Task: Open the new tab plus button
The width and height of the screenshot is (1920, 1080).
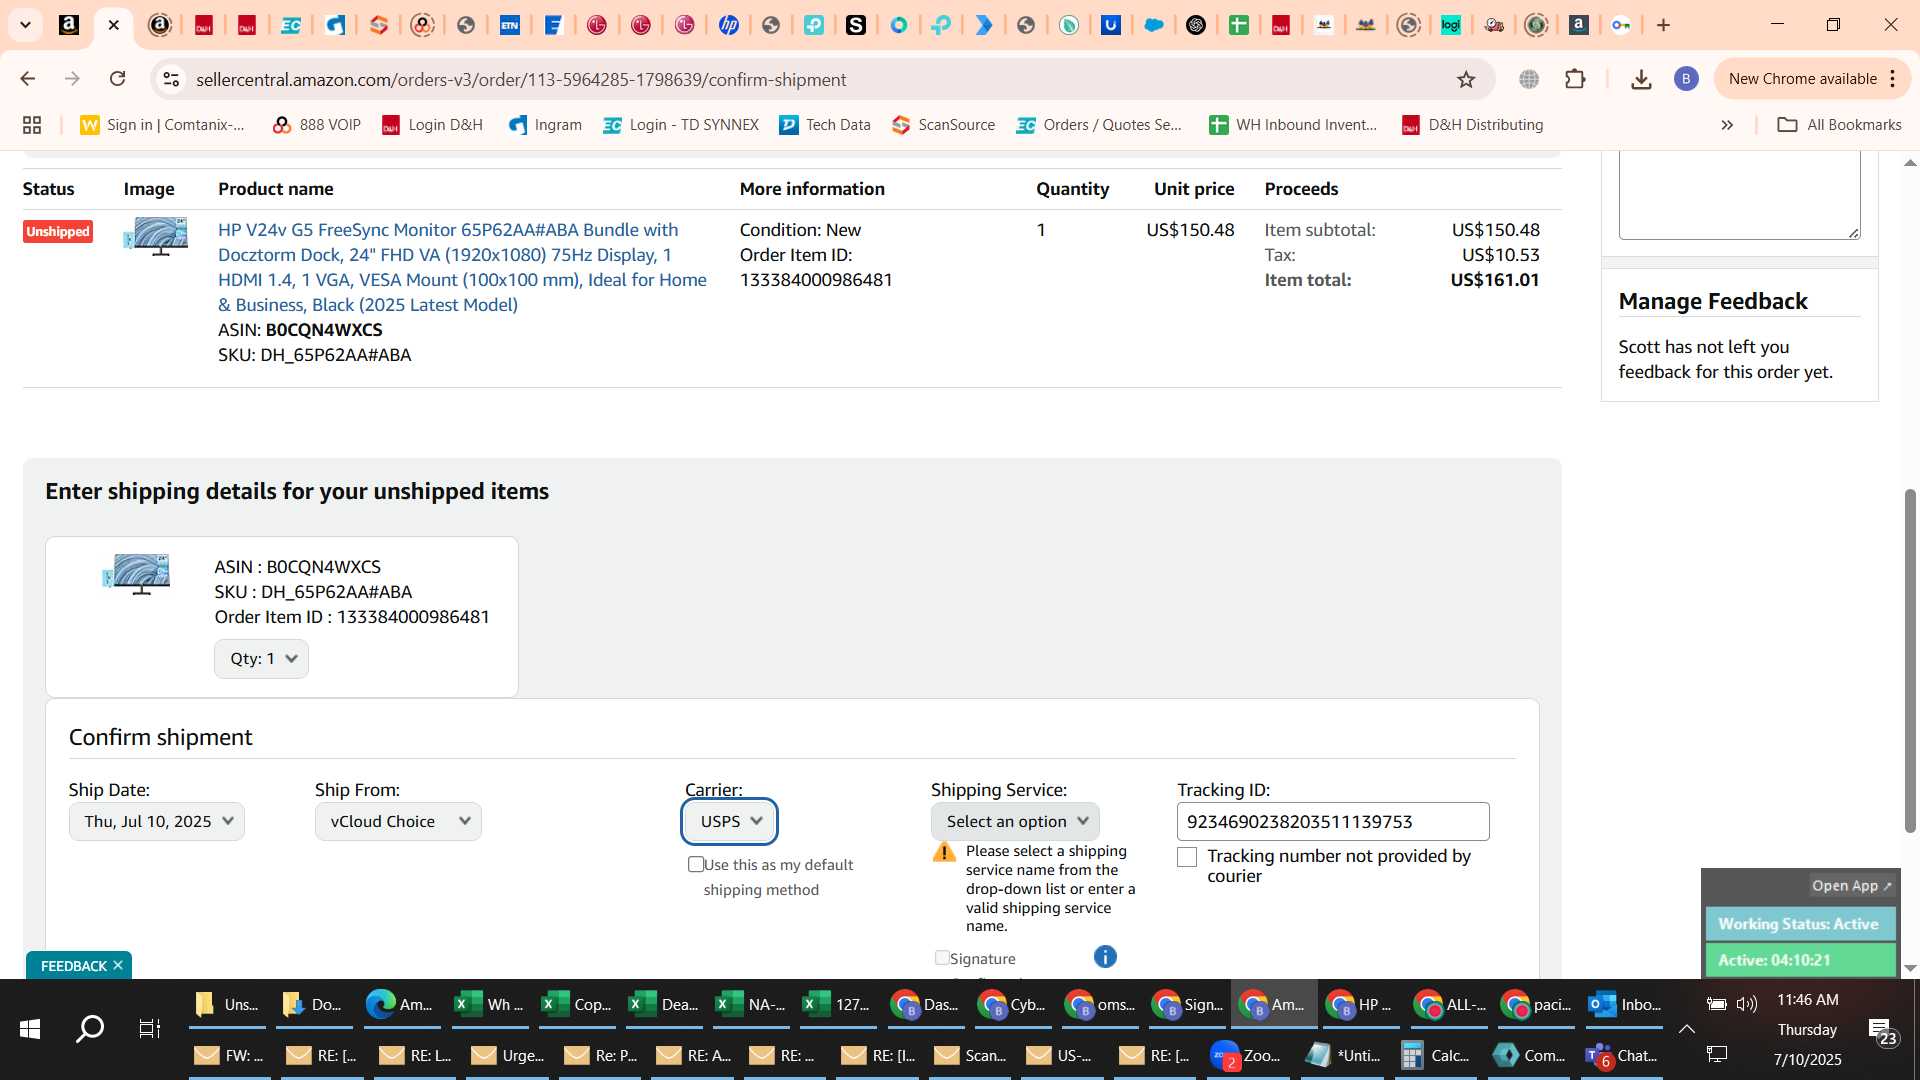Action: coord(1664,25)
